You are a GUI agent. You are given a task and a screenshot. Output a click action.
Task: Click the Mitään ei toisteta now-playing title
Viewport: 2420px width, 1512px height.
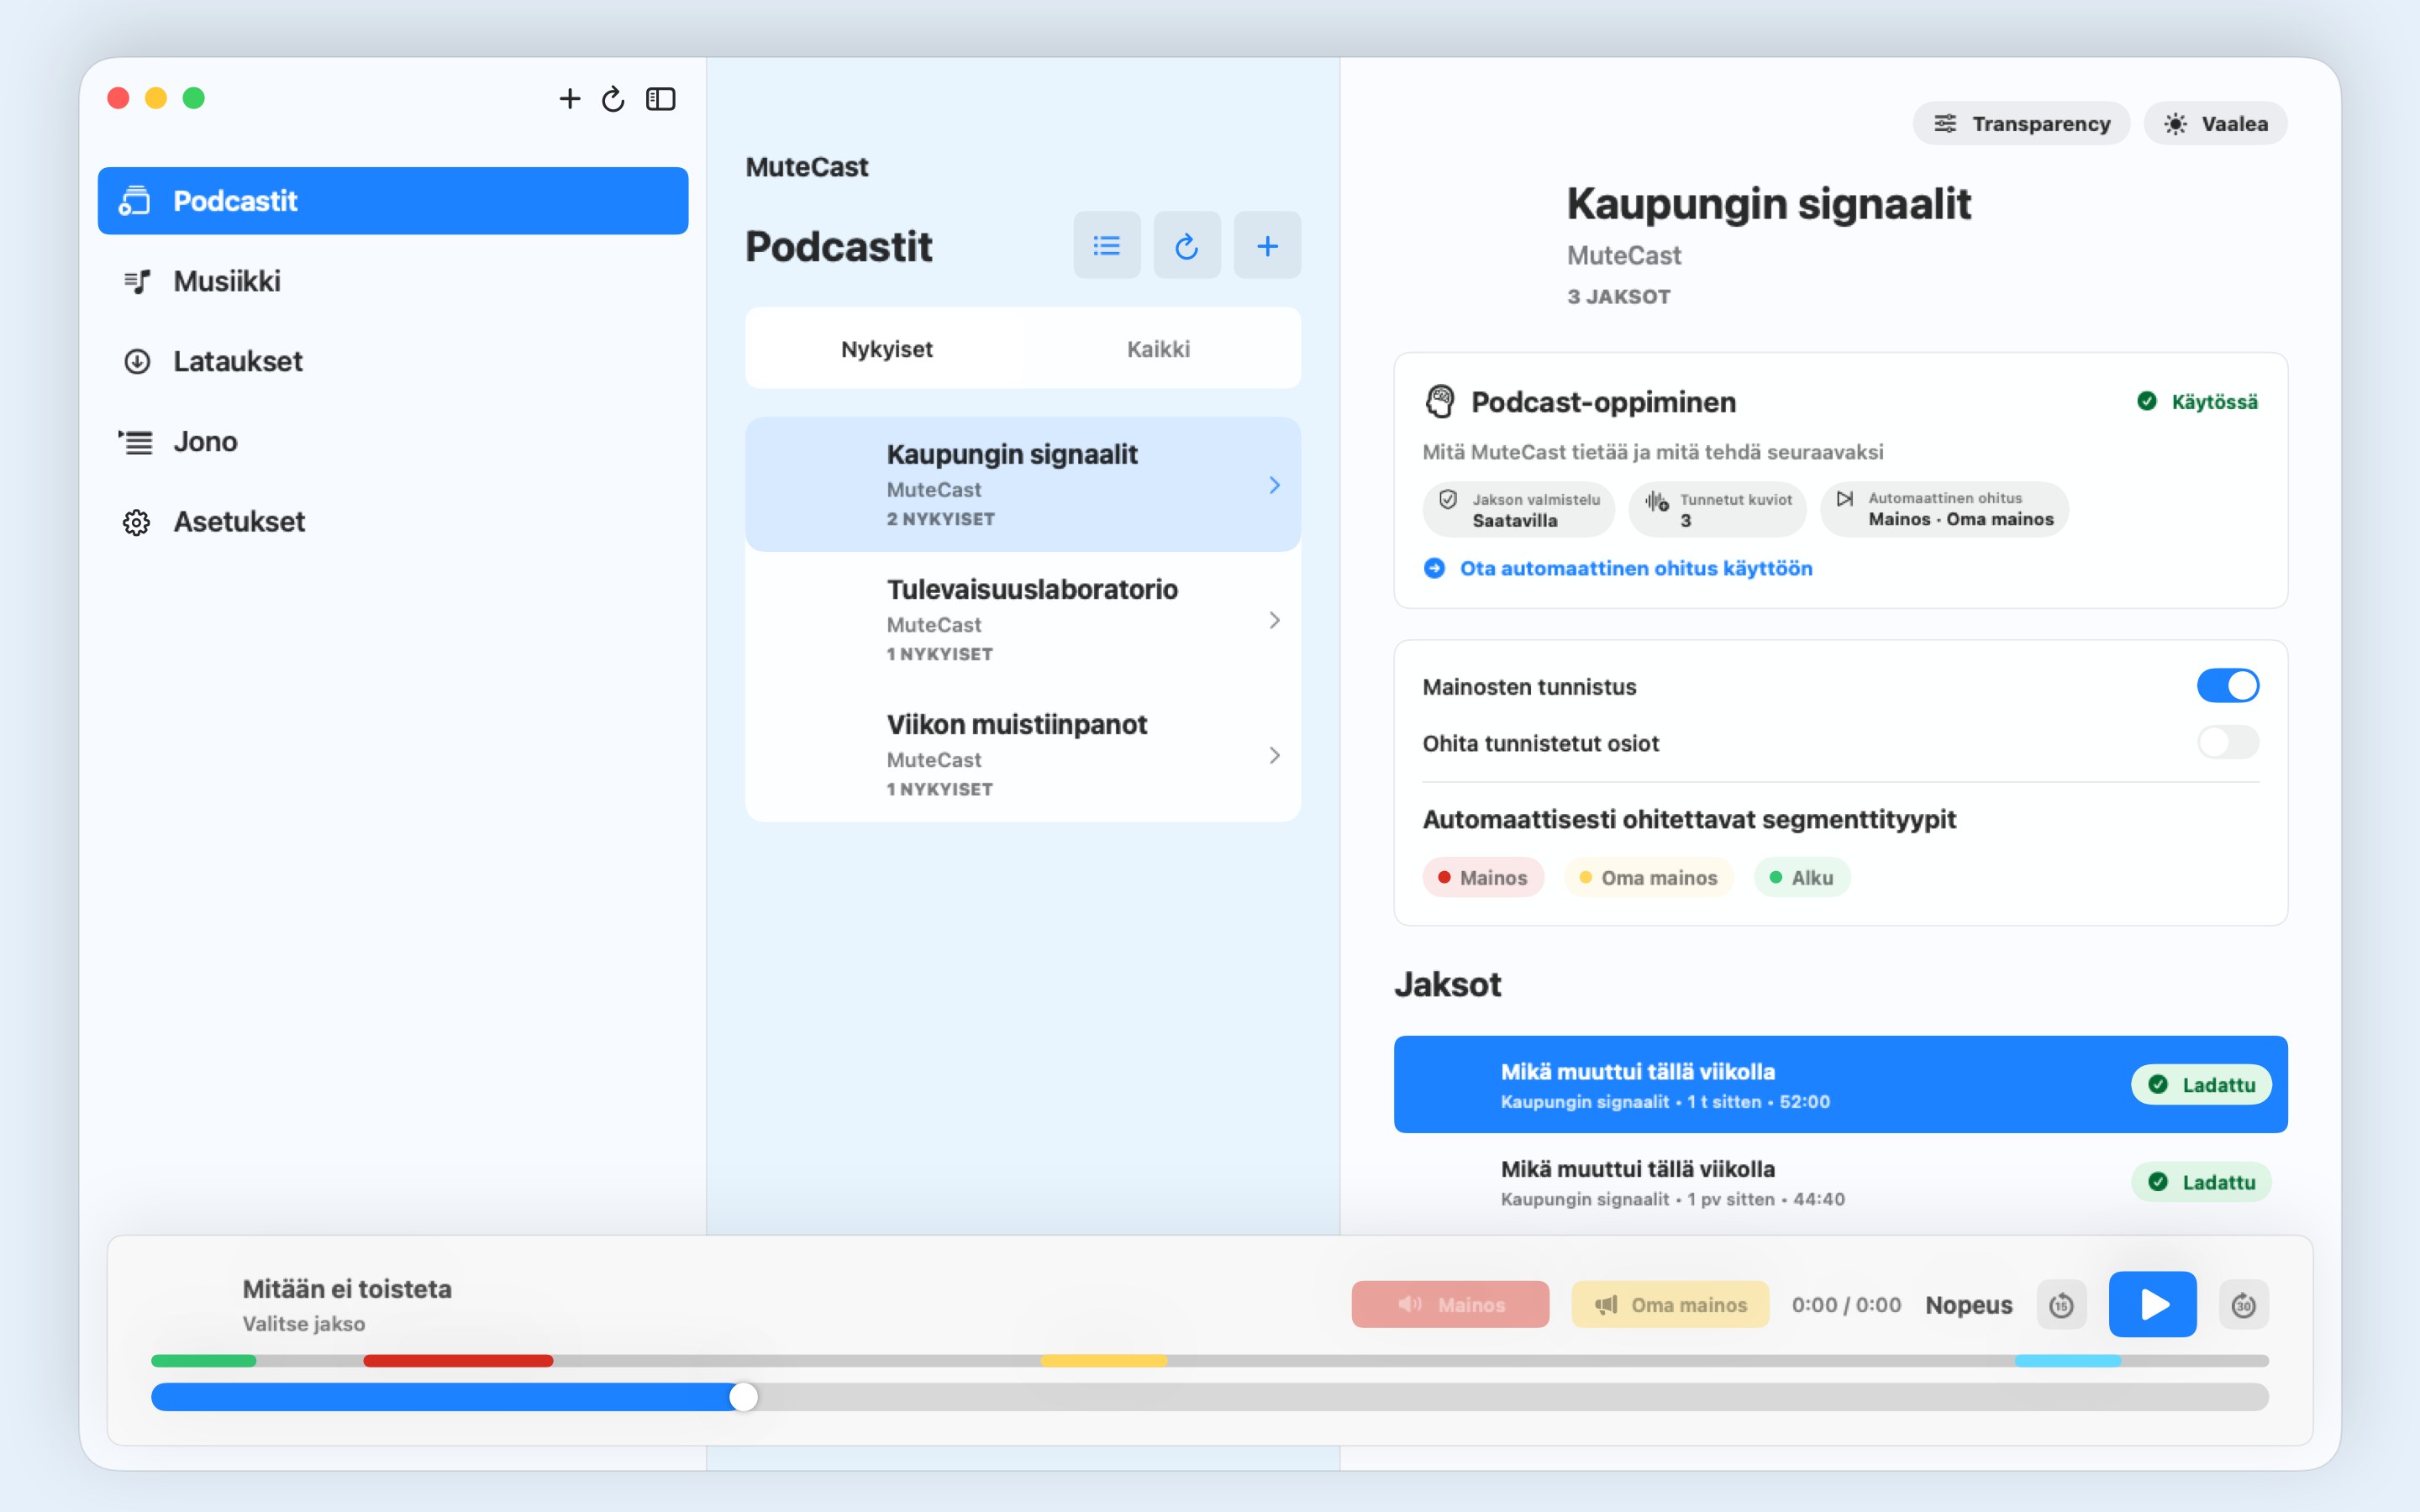(347, 1289)
